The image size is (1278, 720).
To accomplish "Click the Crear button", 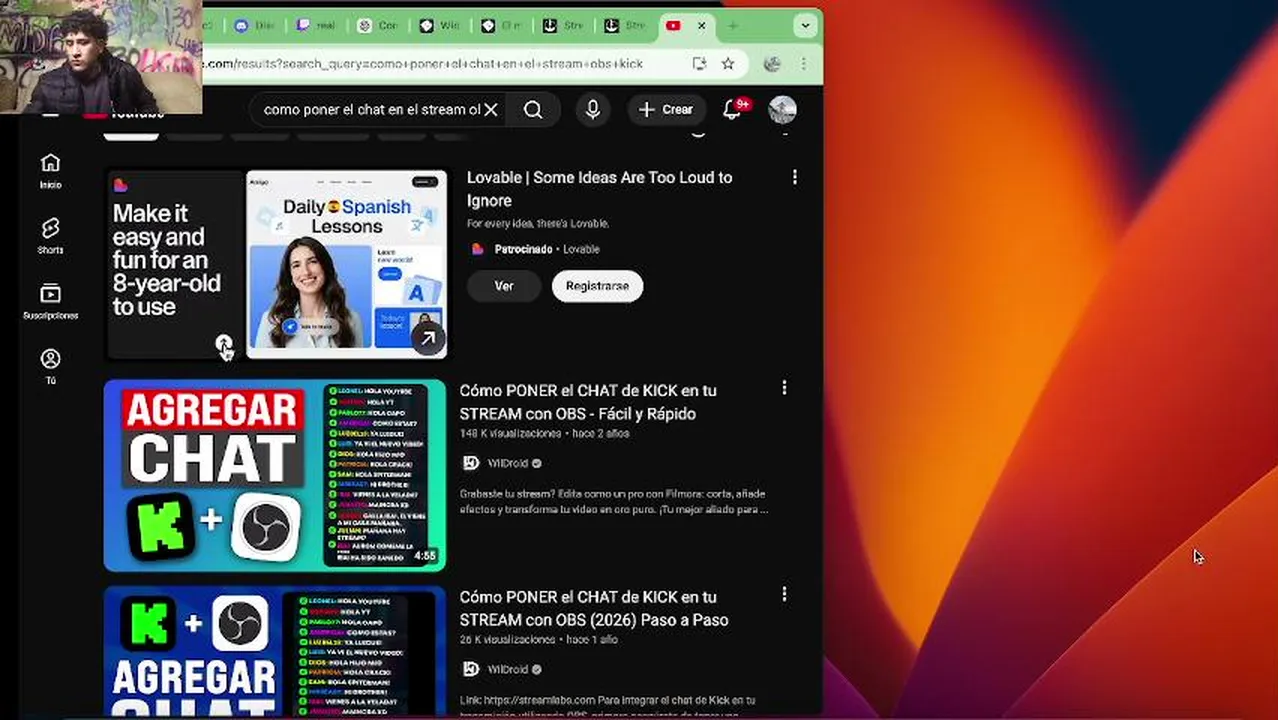I will [x=666, y=110].
